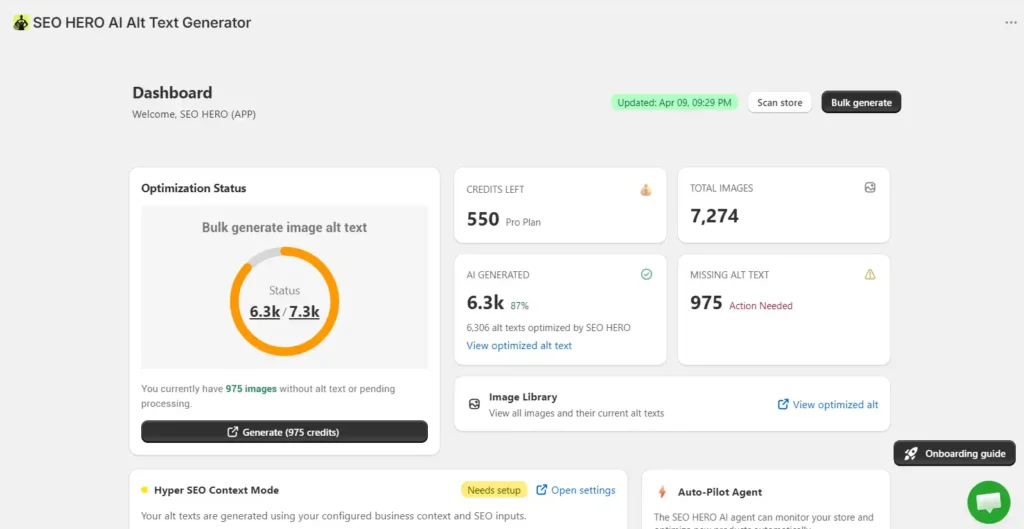This screenshot has width=1024, height=529.
Task: Click the green checkmark icon in AI Generated
Action: point(646,275)
